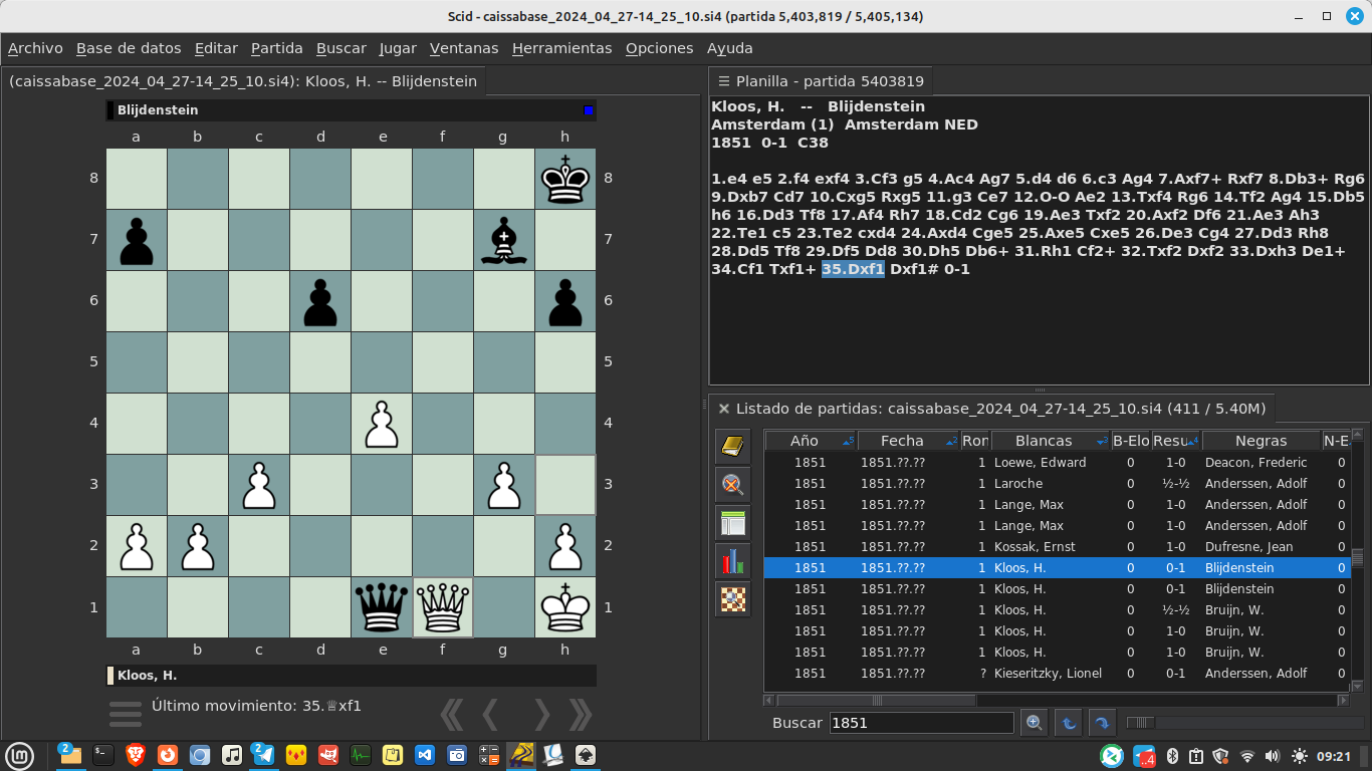Click the magnifier search button next to Buscar
1372x771 pixels.
coord(1034,723)
